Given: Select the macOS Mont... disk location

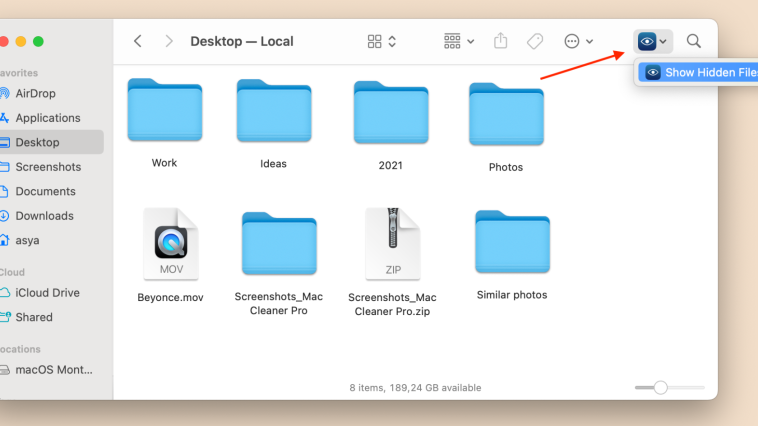Looking at the screenshot, I should coord(54,370).
